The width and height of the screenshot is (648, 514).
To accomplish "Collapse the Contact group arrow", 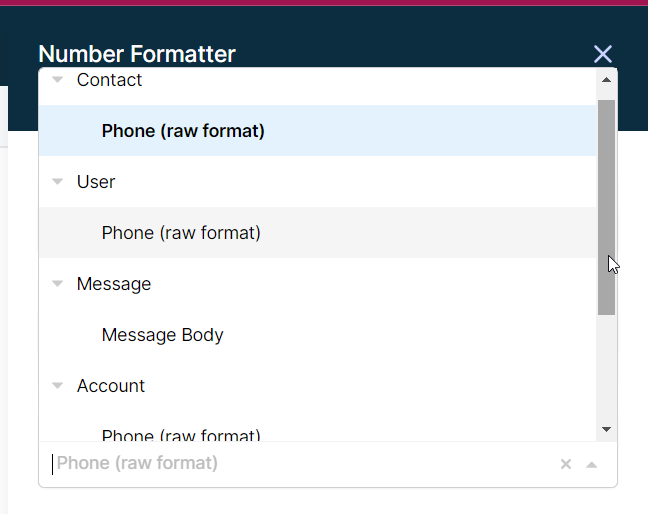I will coord(57,79).
